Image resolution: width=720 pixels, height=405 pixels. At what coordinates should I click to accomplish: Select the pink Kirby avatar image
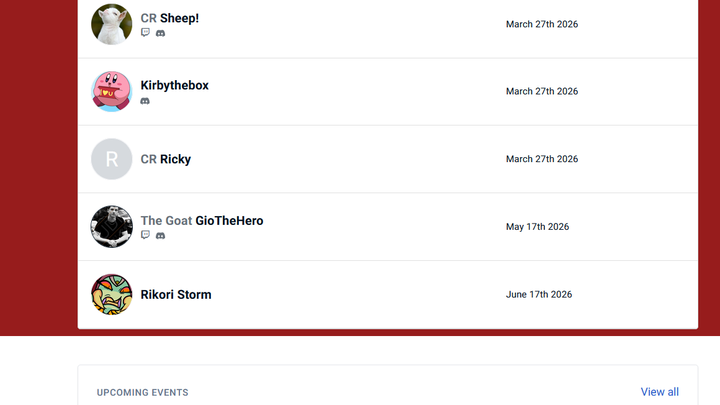[x=112, y=91]
